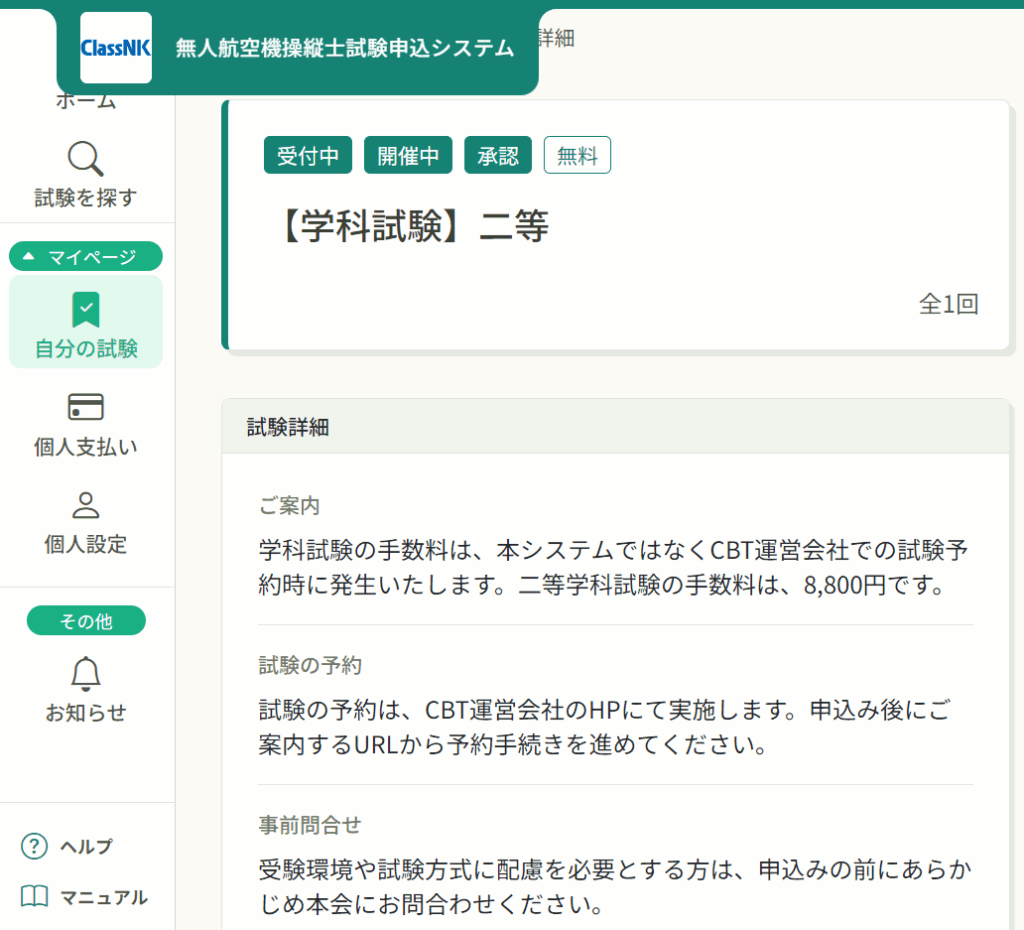Click the bell icon for お知らせ notifications

[x=85, y=674]
